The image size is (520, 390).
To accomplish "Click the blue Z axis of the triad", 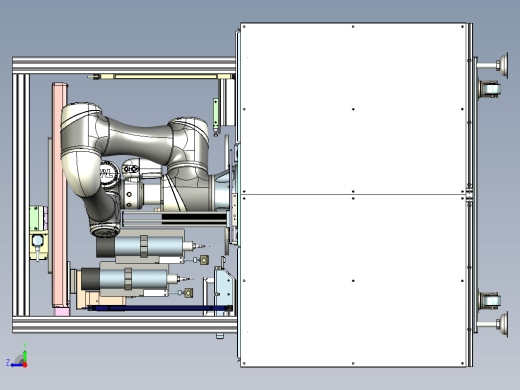I will click(16, 365).
